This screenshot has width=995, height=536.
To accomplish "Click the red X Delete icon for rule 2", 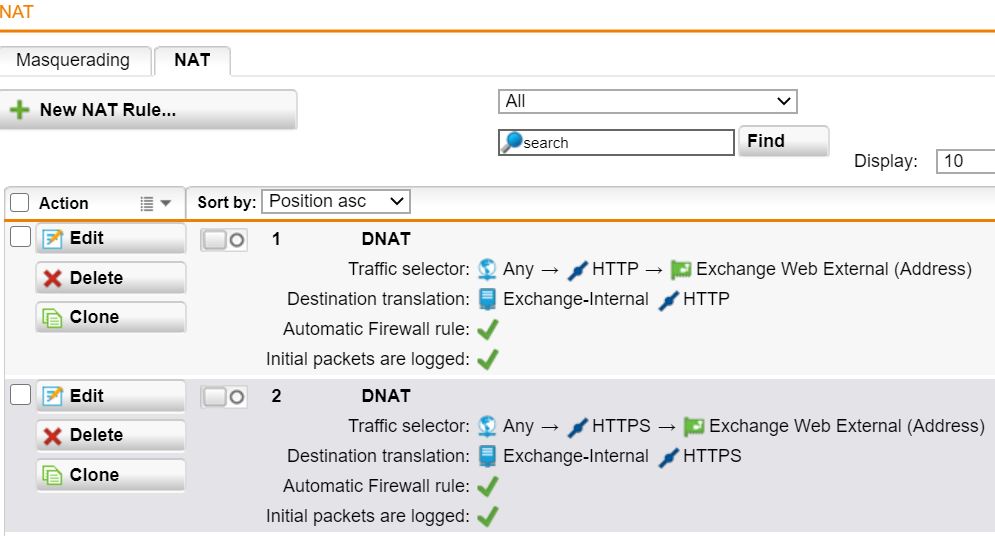I will [52, 436].
